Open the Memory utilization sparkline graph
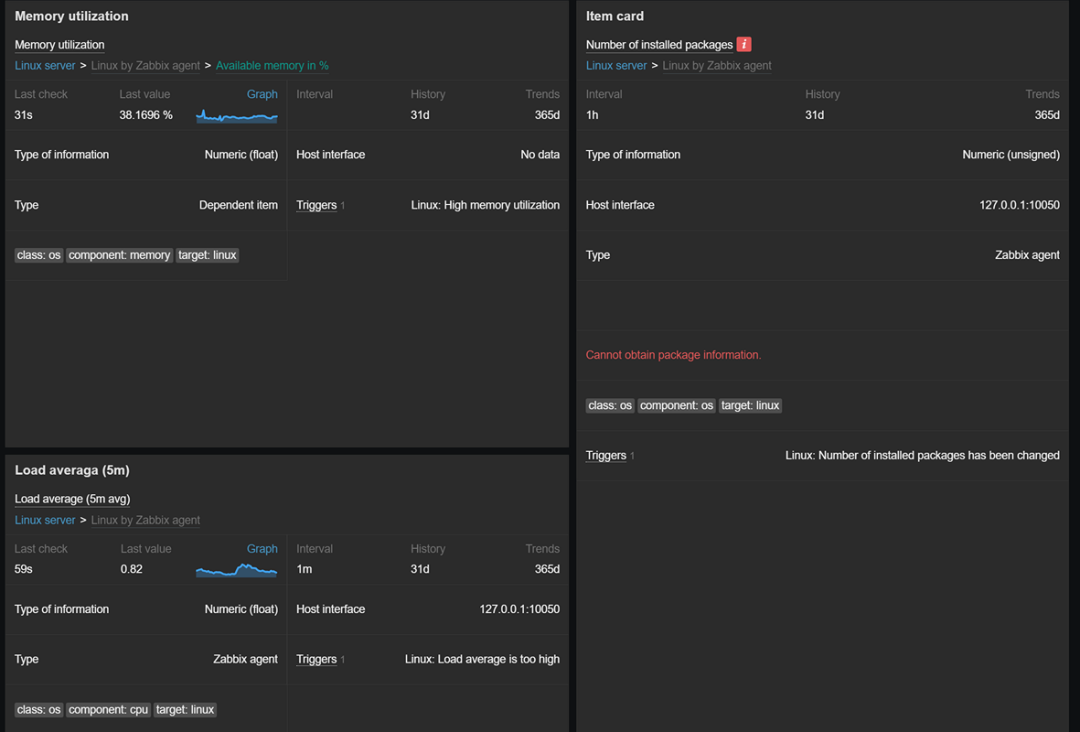 pos(237,116)
